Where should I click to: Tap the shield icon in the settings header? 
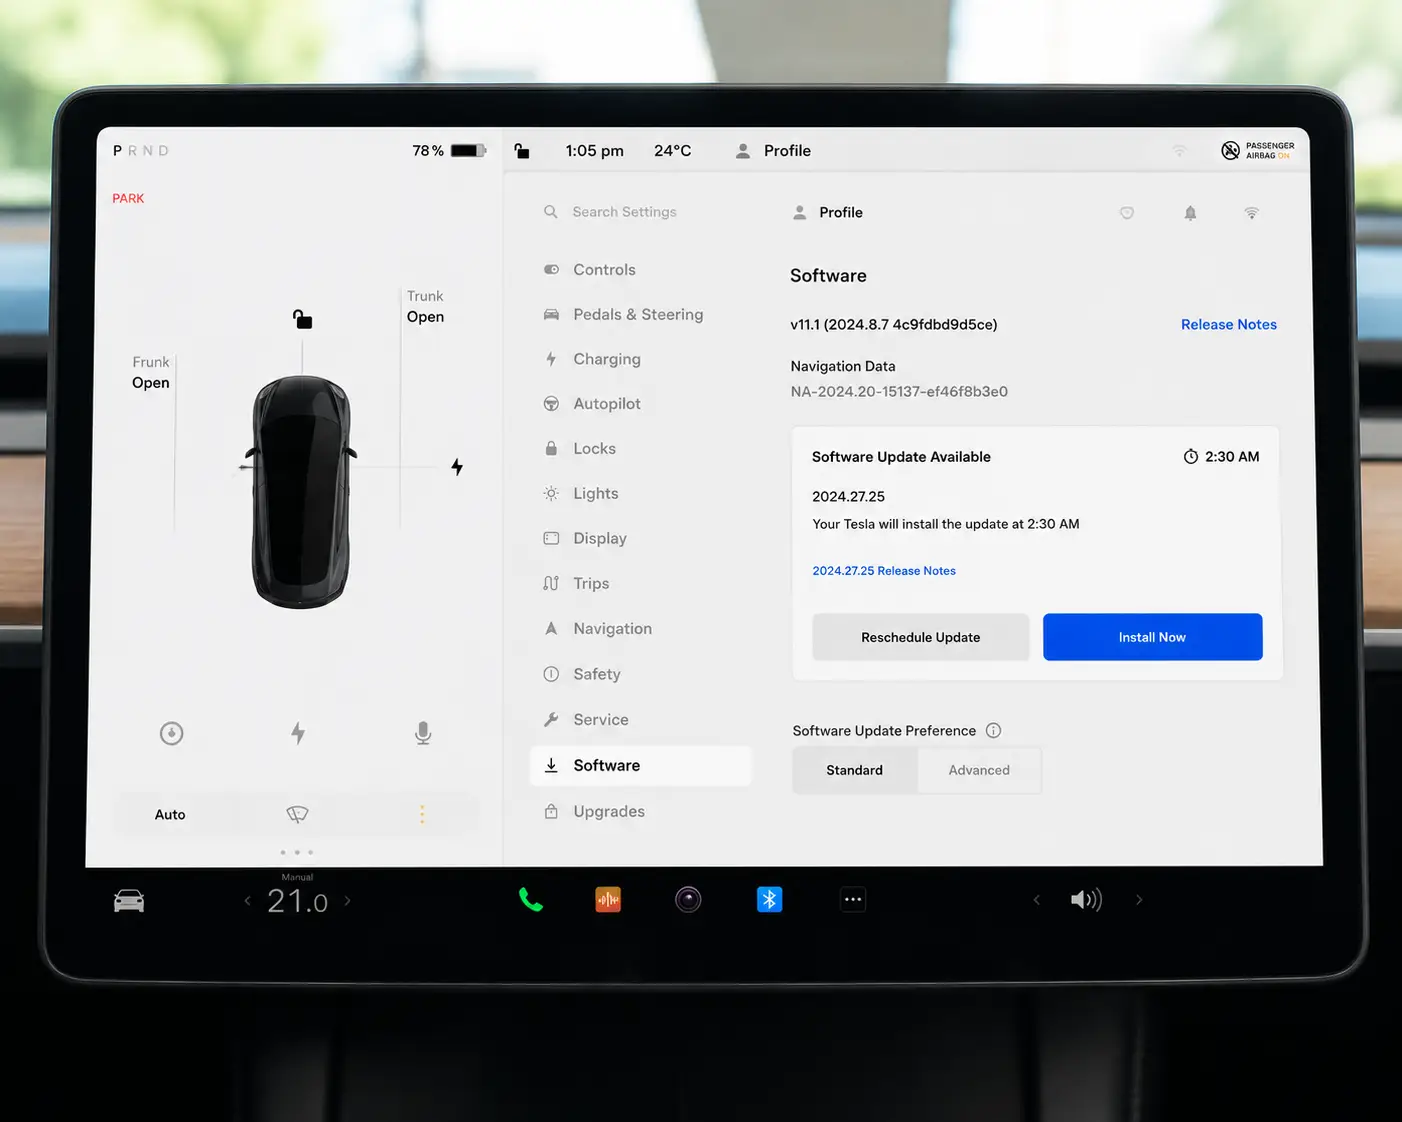pos(1127,213)
